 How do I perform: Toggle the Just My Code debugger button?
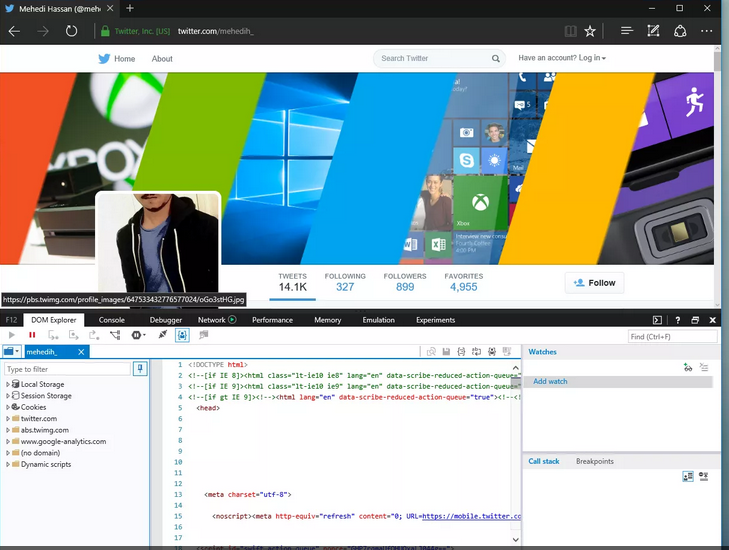pyautogui.click(x=183, y=335)
